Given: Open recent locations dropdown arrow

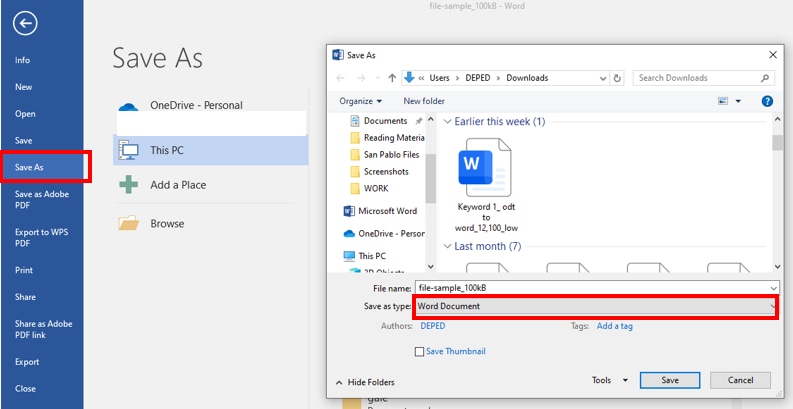Looking at the screenshot, I should [x=377, y=78].
